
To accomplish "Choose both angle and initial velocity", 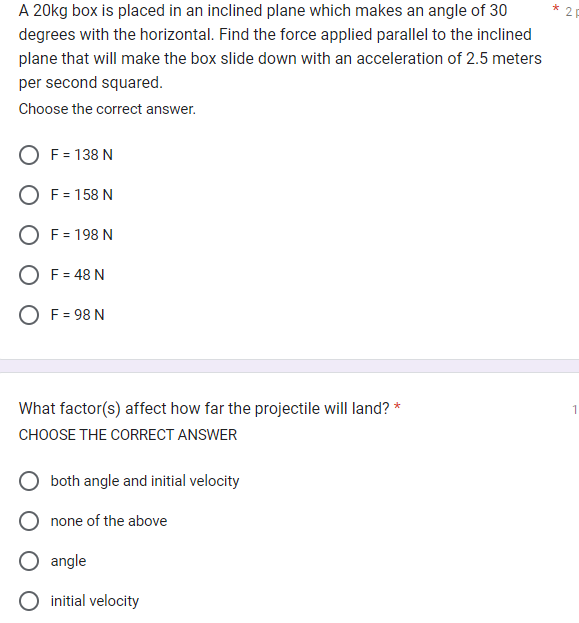I will click(x=29, y=481).
